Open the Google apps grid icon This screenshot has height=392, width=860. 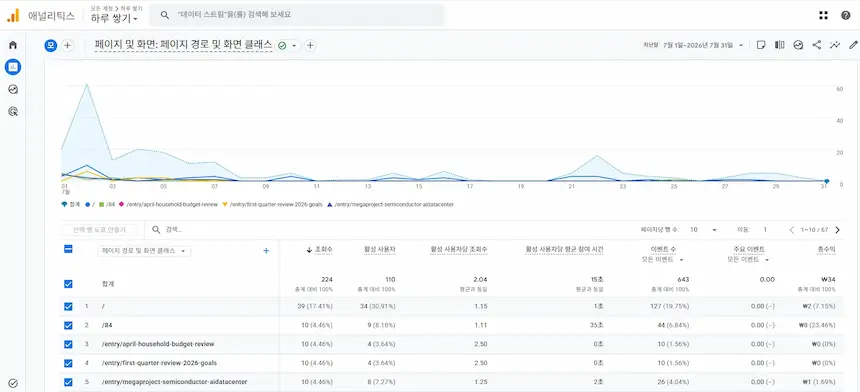click(823, 15)
